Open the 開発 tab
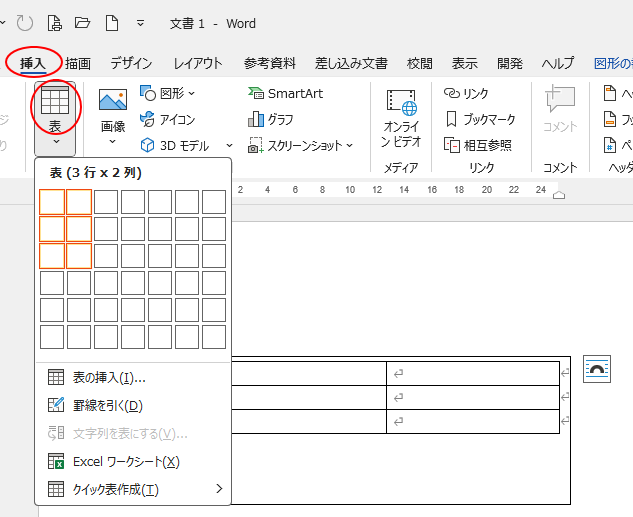 (510, 63)
